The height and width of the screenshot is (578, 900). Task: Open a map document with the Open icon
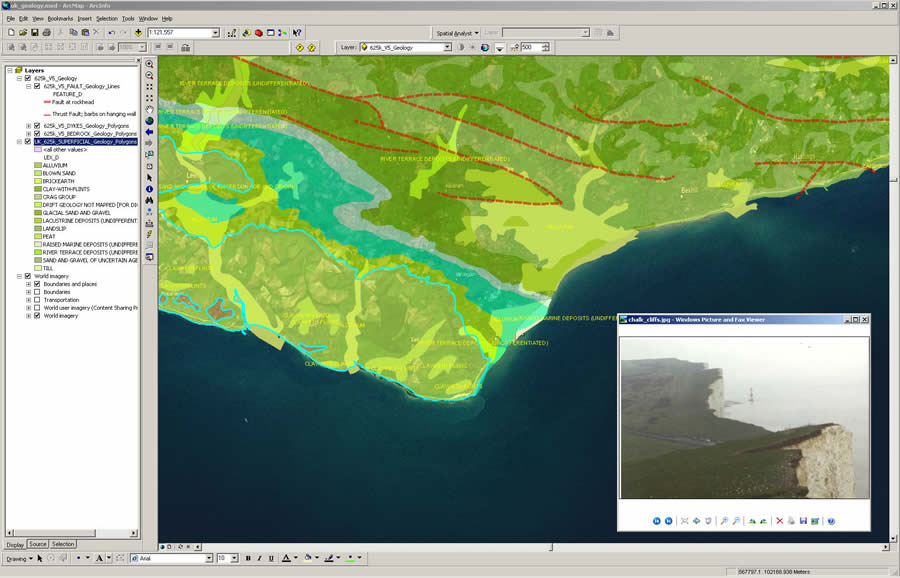click(x=23, y=33)
